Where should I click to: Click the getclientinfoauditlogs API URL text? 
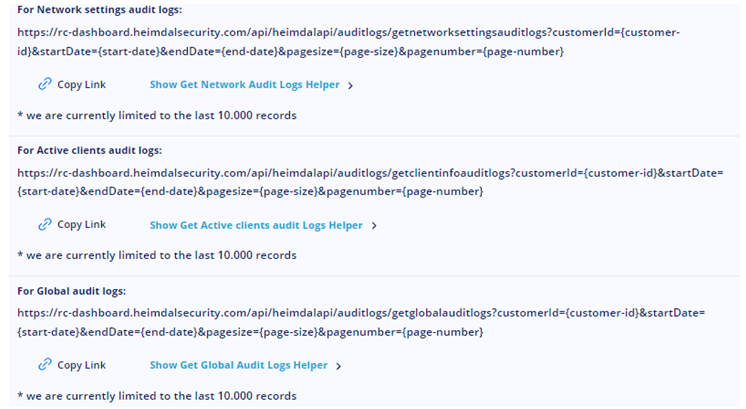coord(370,182)
